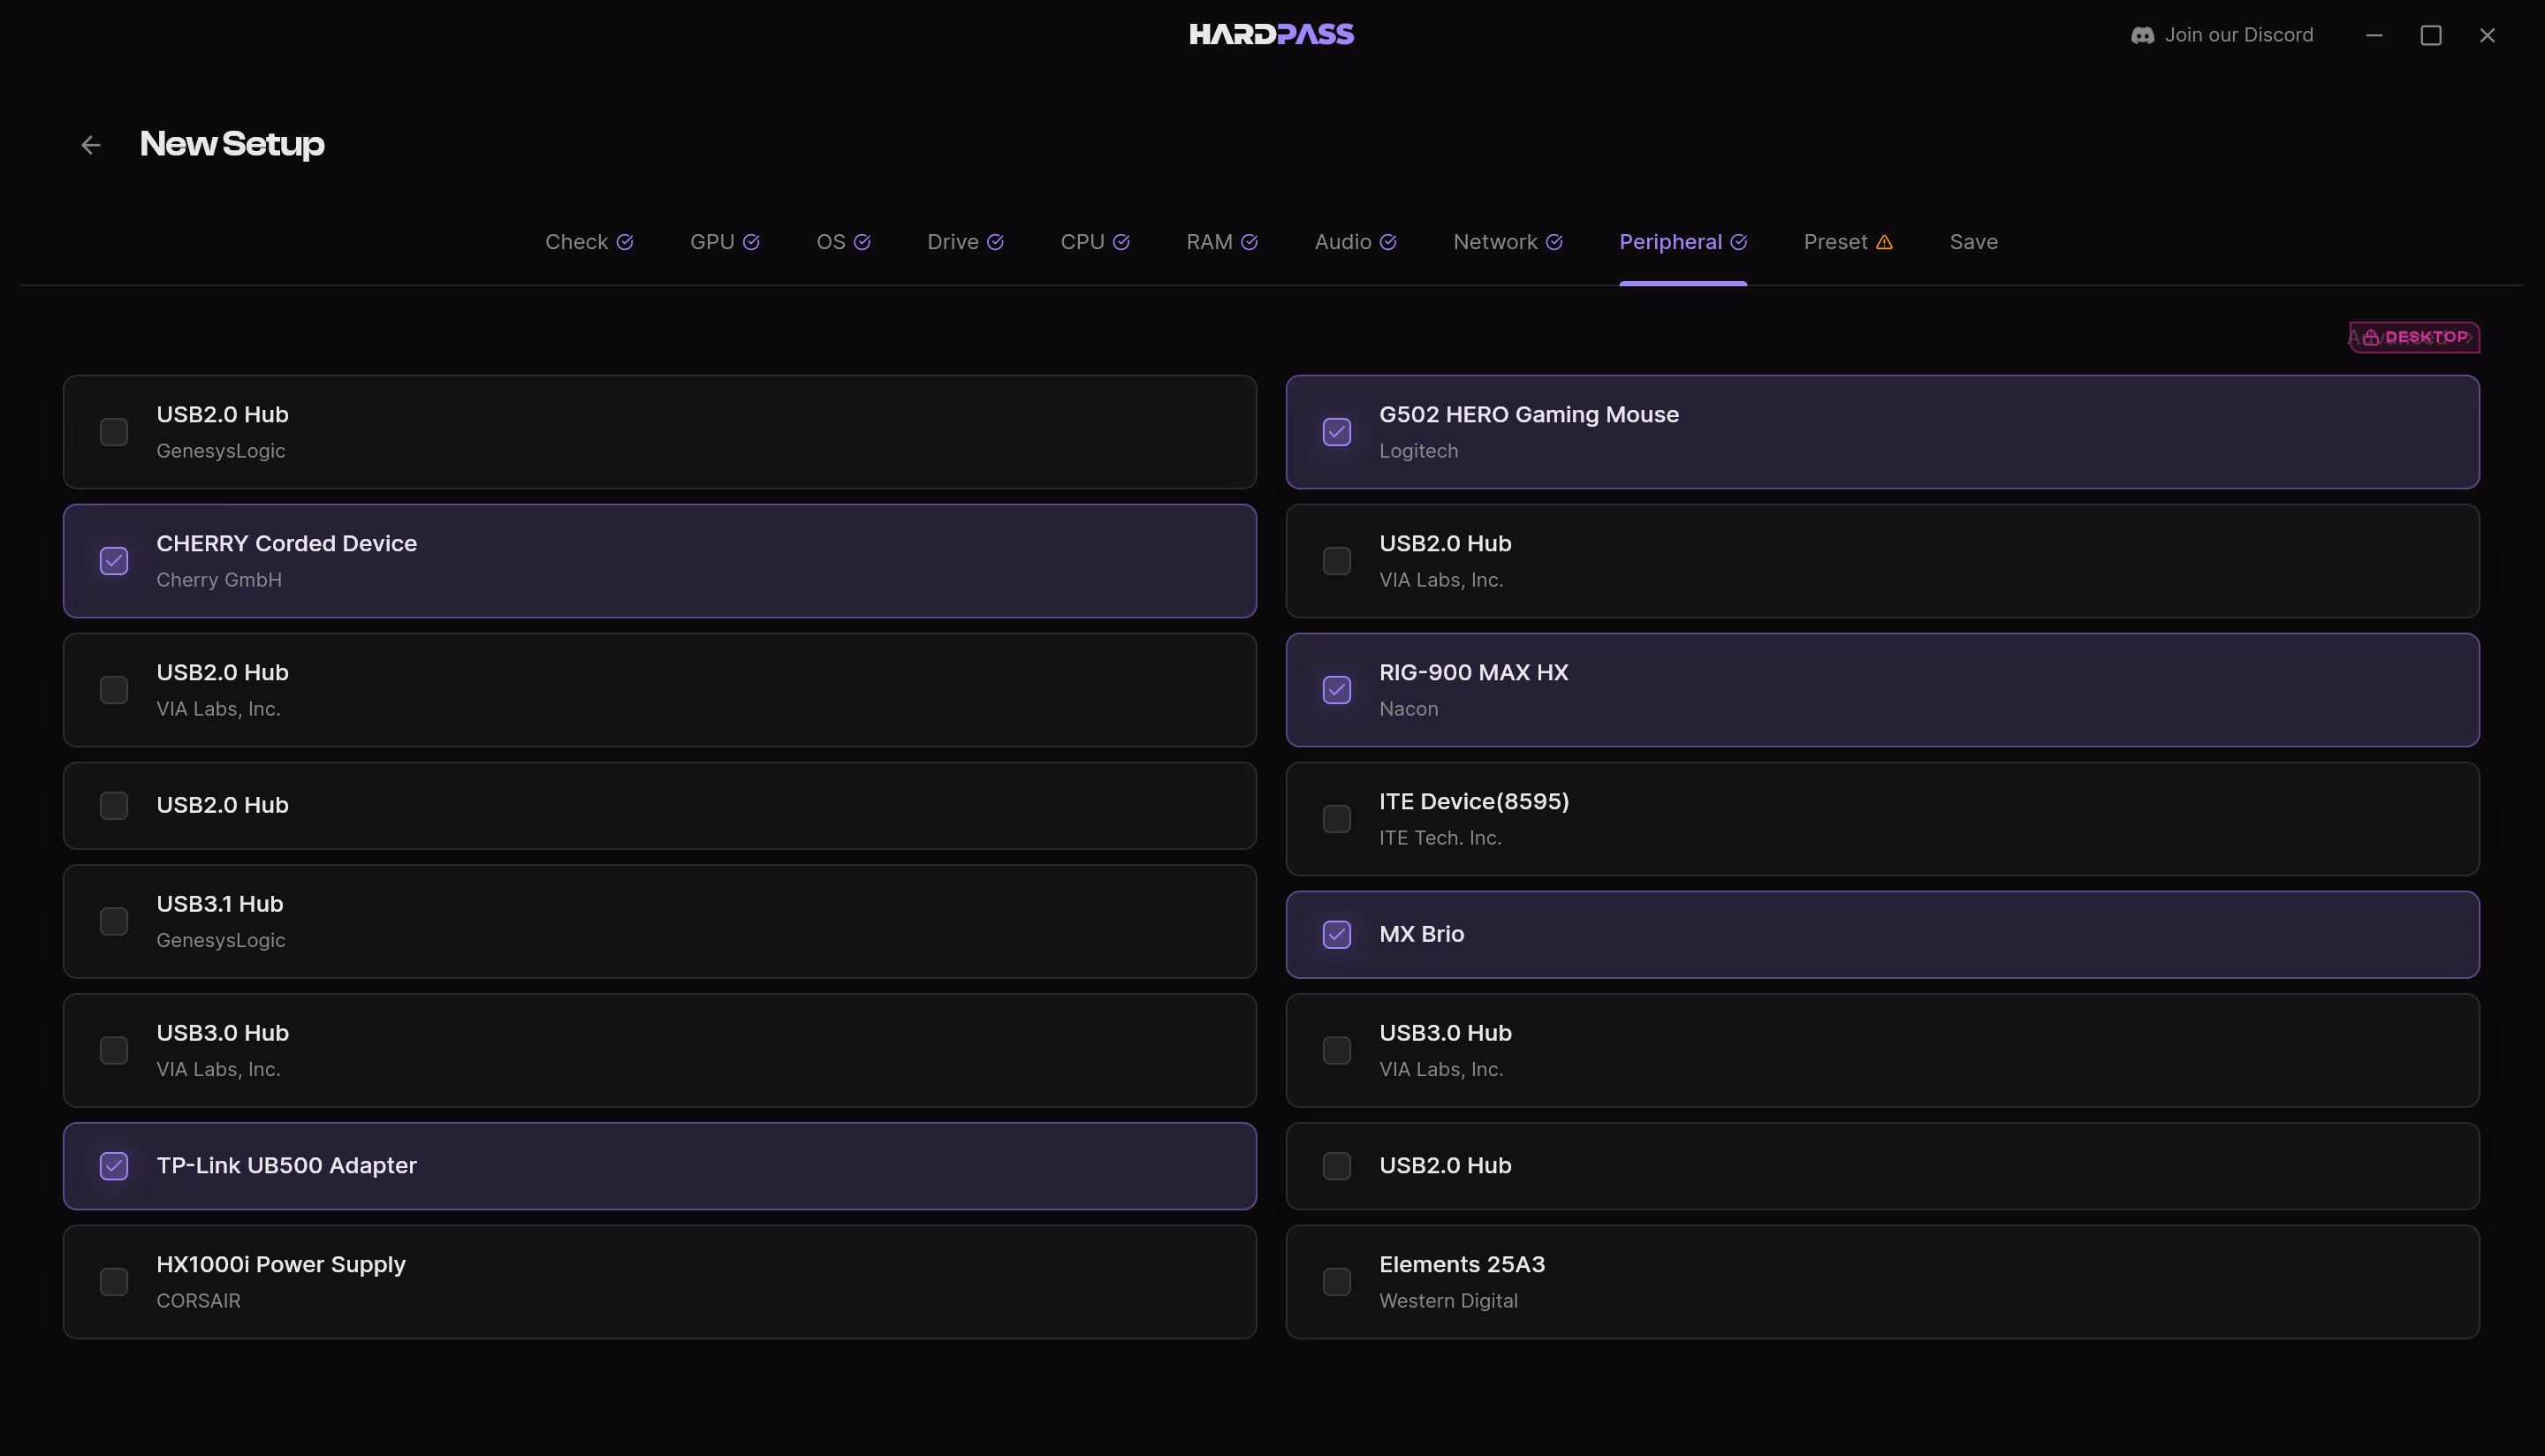Open the CPU tab
This screenshot has width=2545, height=1456.
click(x=1095, y=242)
